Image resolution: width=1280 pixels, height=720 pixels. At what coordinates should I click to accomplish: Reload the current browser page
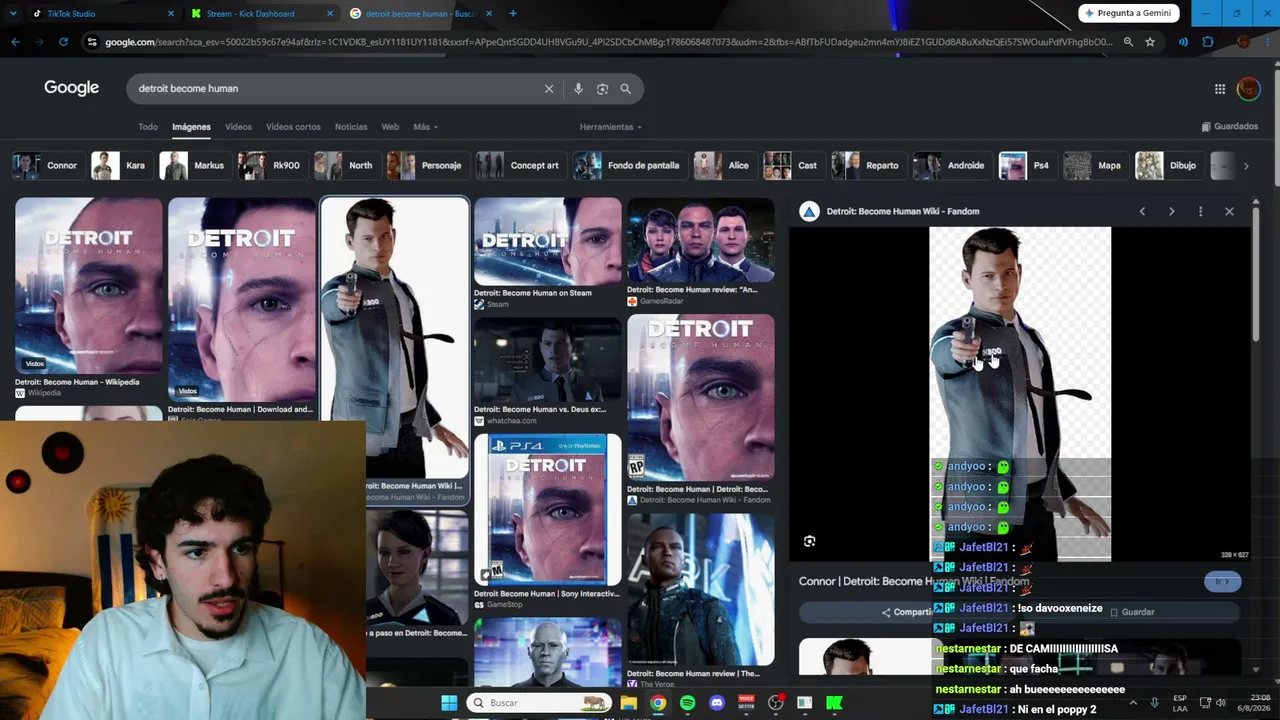click(63, 42)
